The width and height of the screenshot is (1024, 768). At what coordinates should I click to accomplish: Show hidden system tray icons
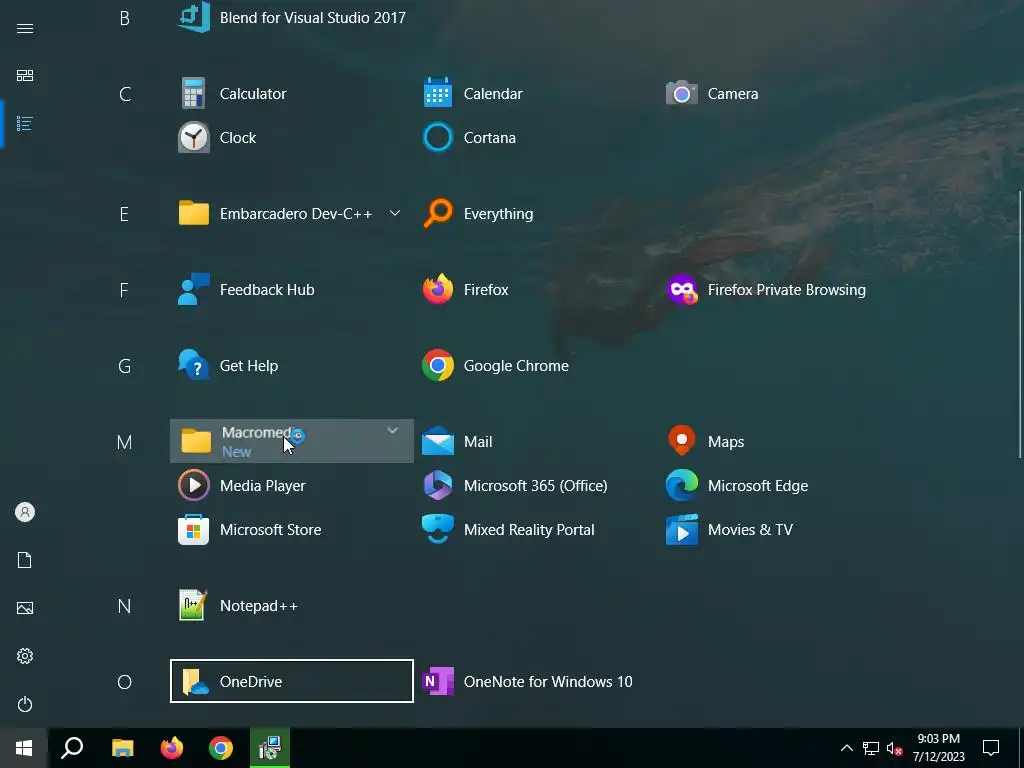[846, 748]
